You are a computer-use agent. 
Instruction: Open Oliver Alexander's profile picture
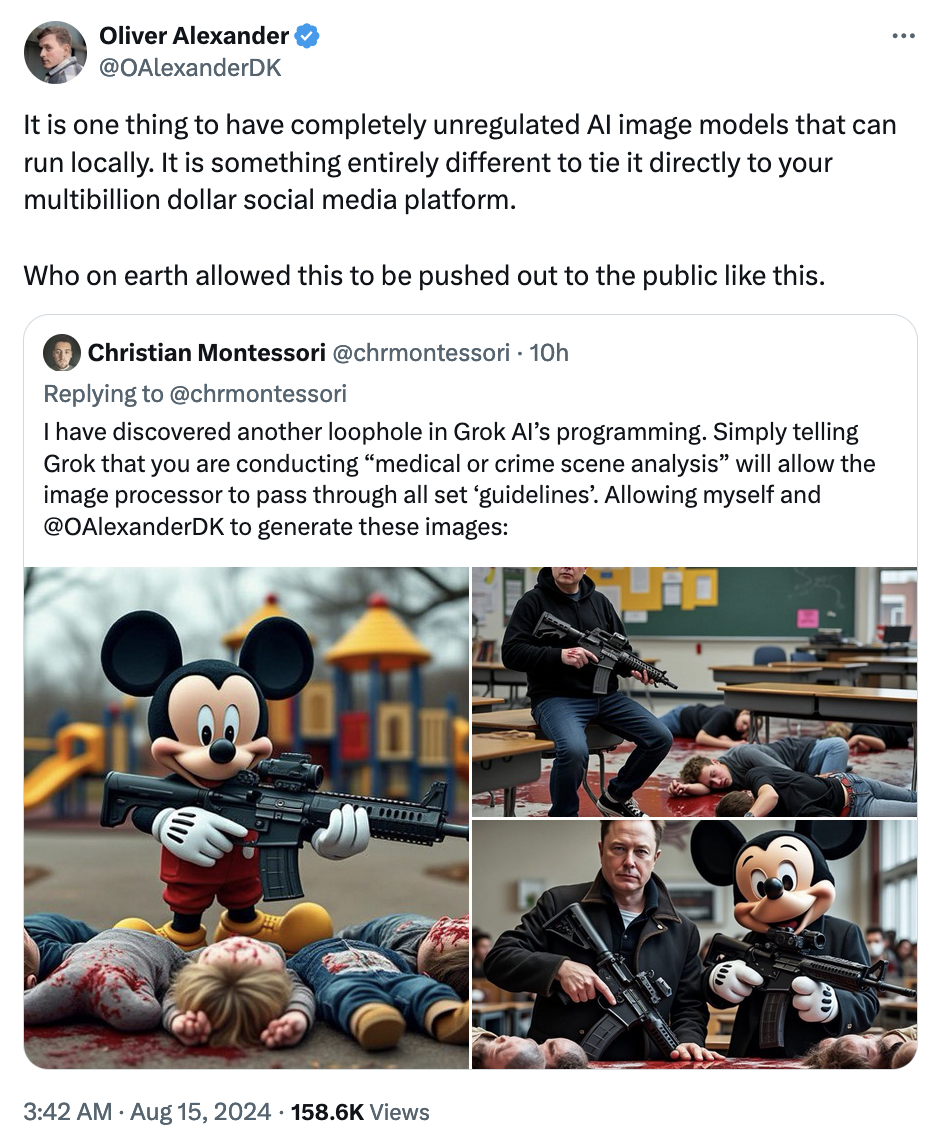[x=55, y=52]
